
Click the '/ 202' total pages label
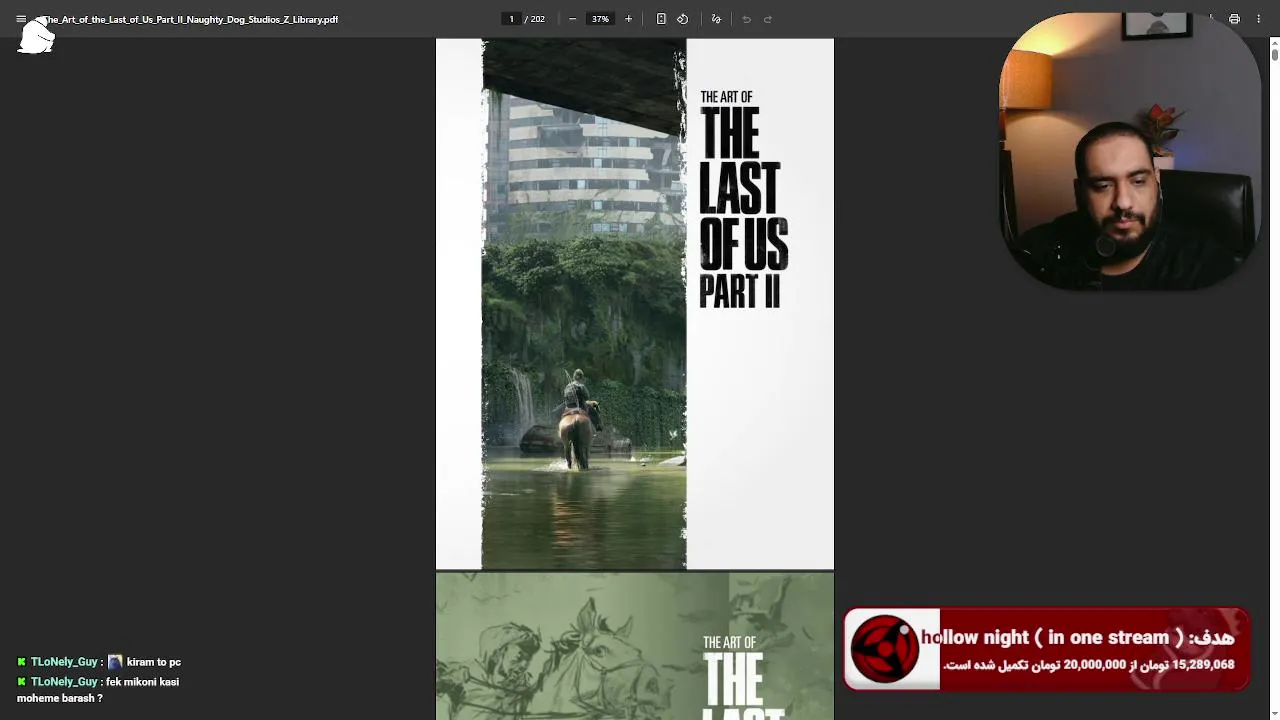(x=535, y=19)
